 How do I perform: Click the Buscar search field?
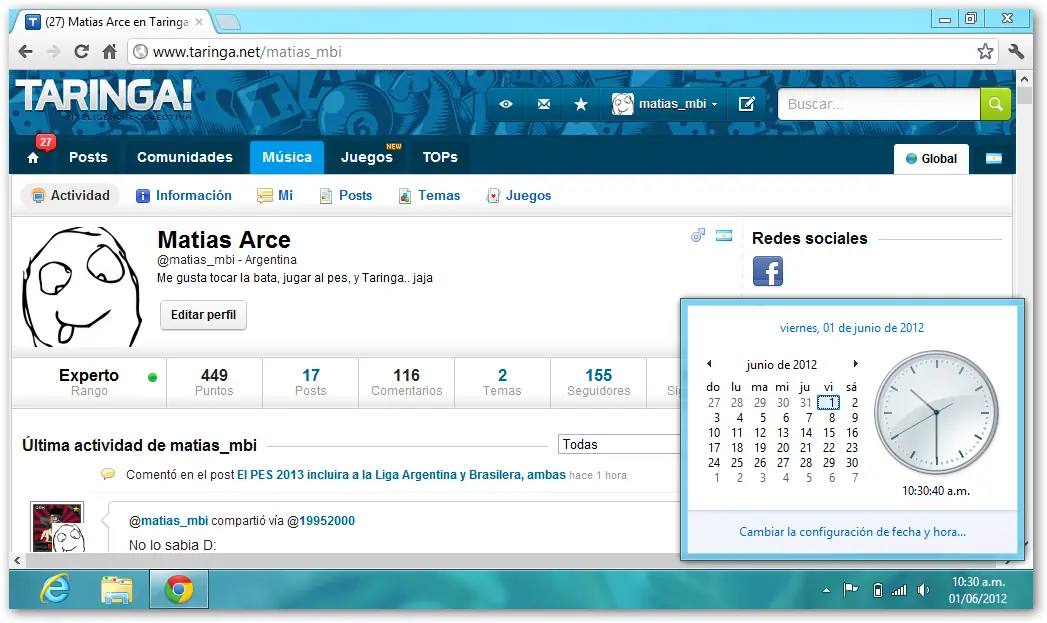click(x=879, y=104)
